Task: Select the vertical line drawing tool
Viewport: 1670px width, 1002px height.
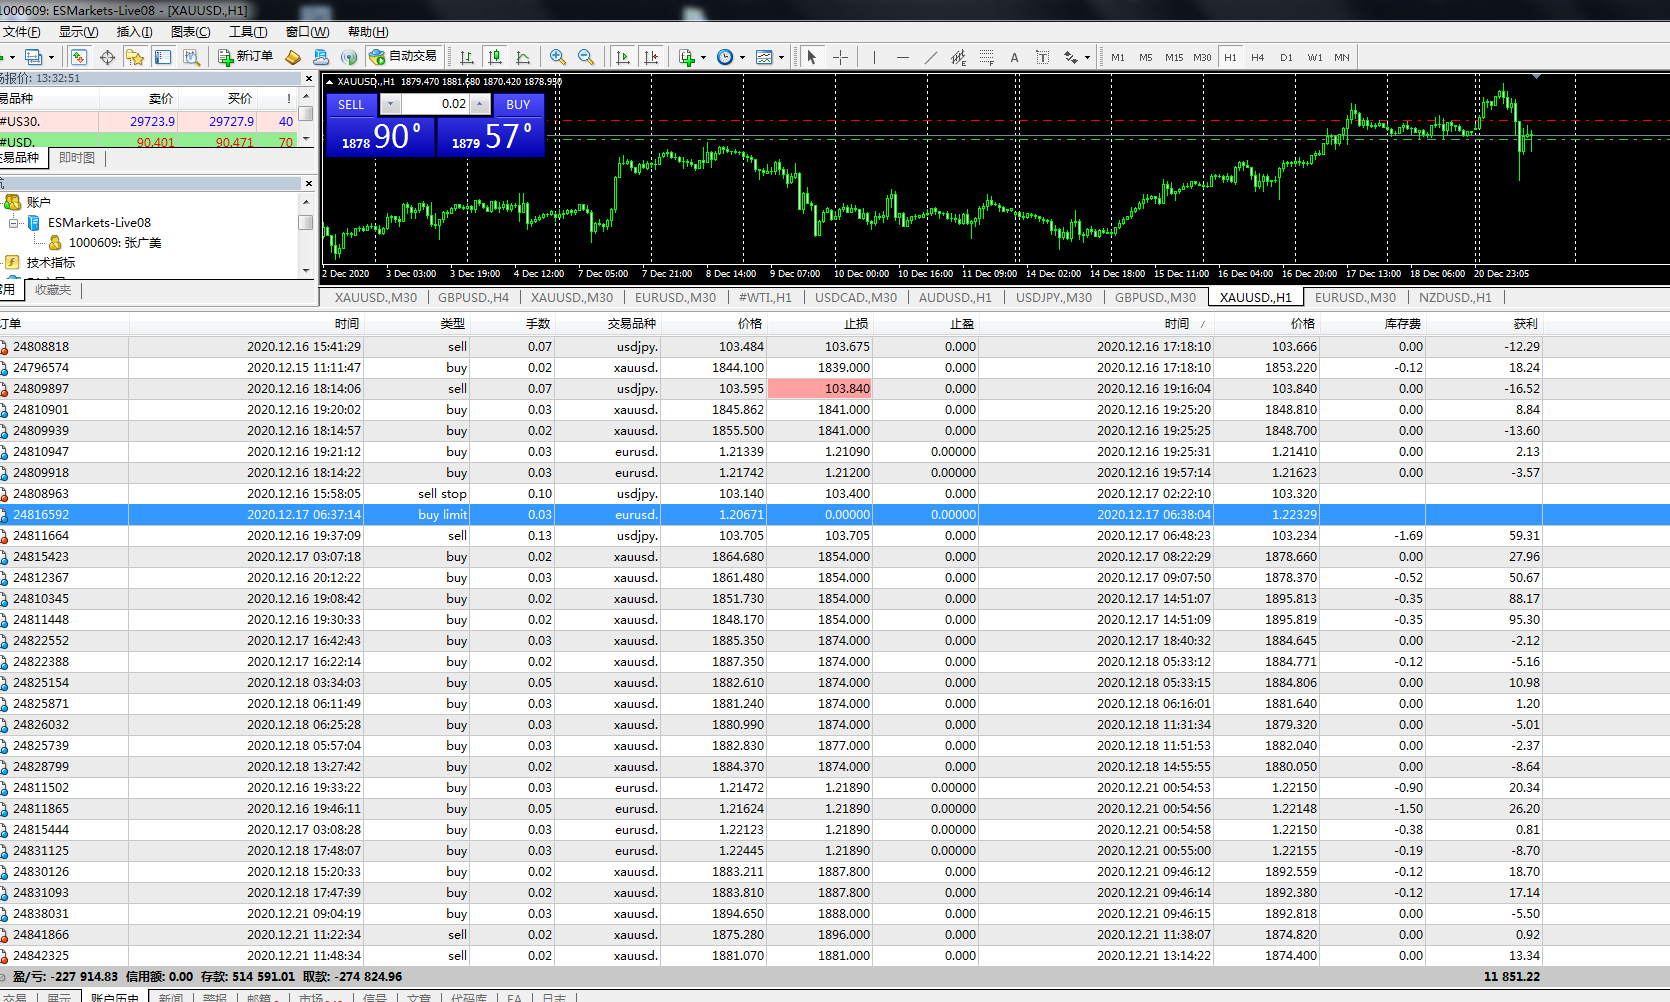Action: (874, 57)
